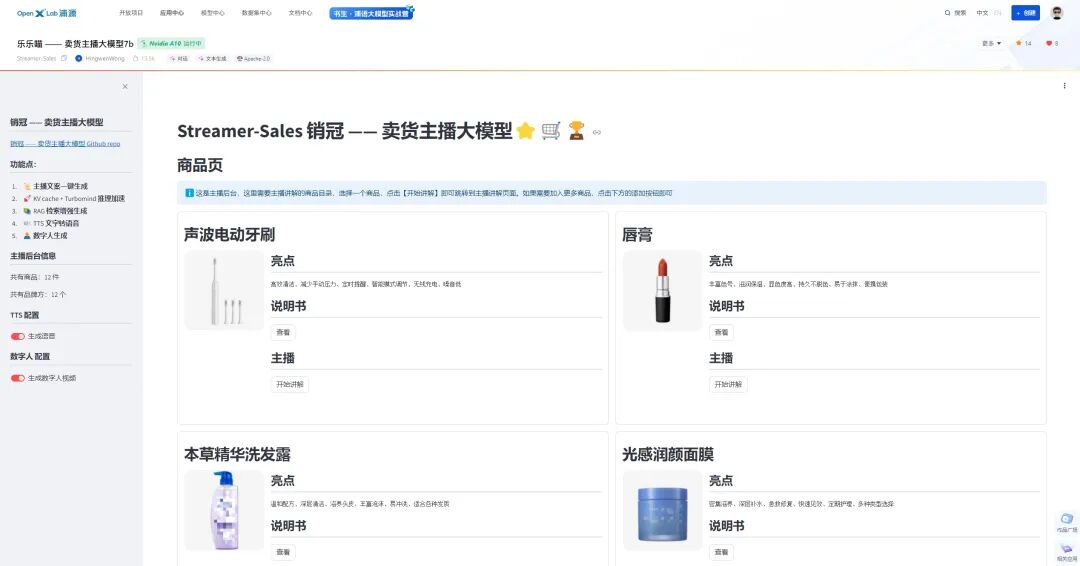Toggle the 生成数字人视频 switch
Viewport: 1080px width, 566px height.
tap(18, 378)
